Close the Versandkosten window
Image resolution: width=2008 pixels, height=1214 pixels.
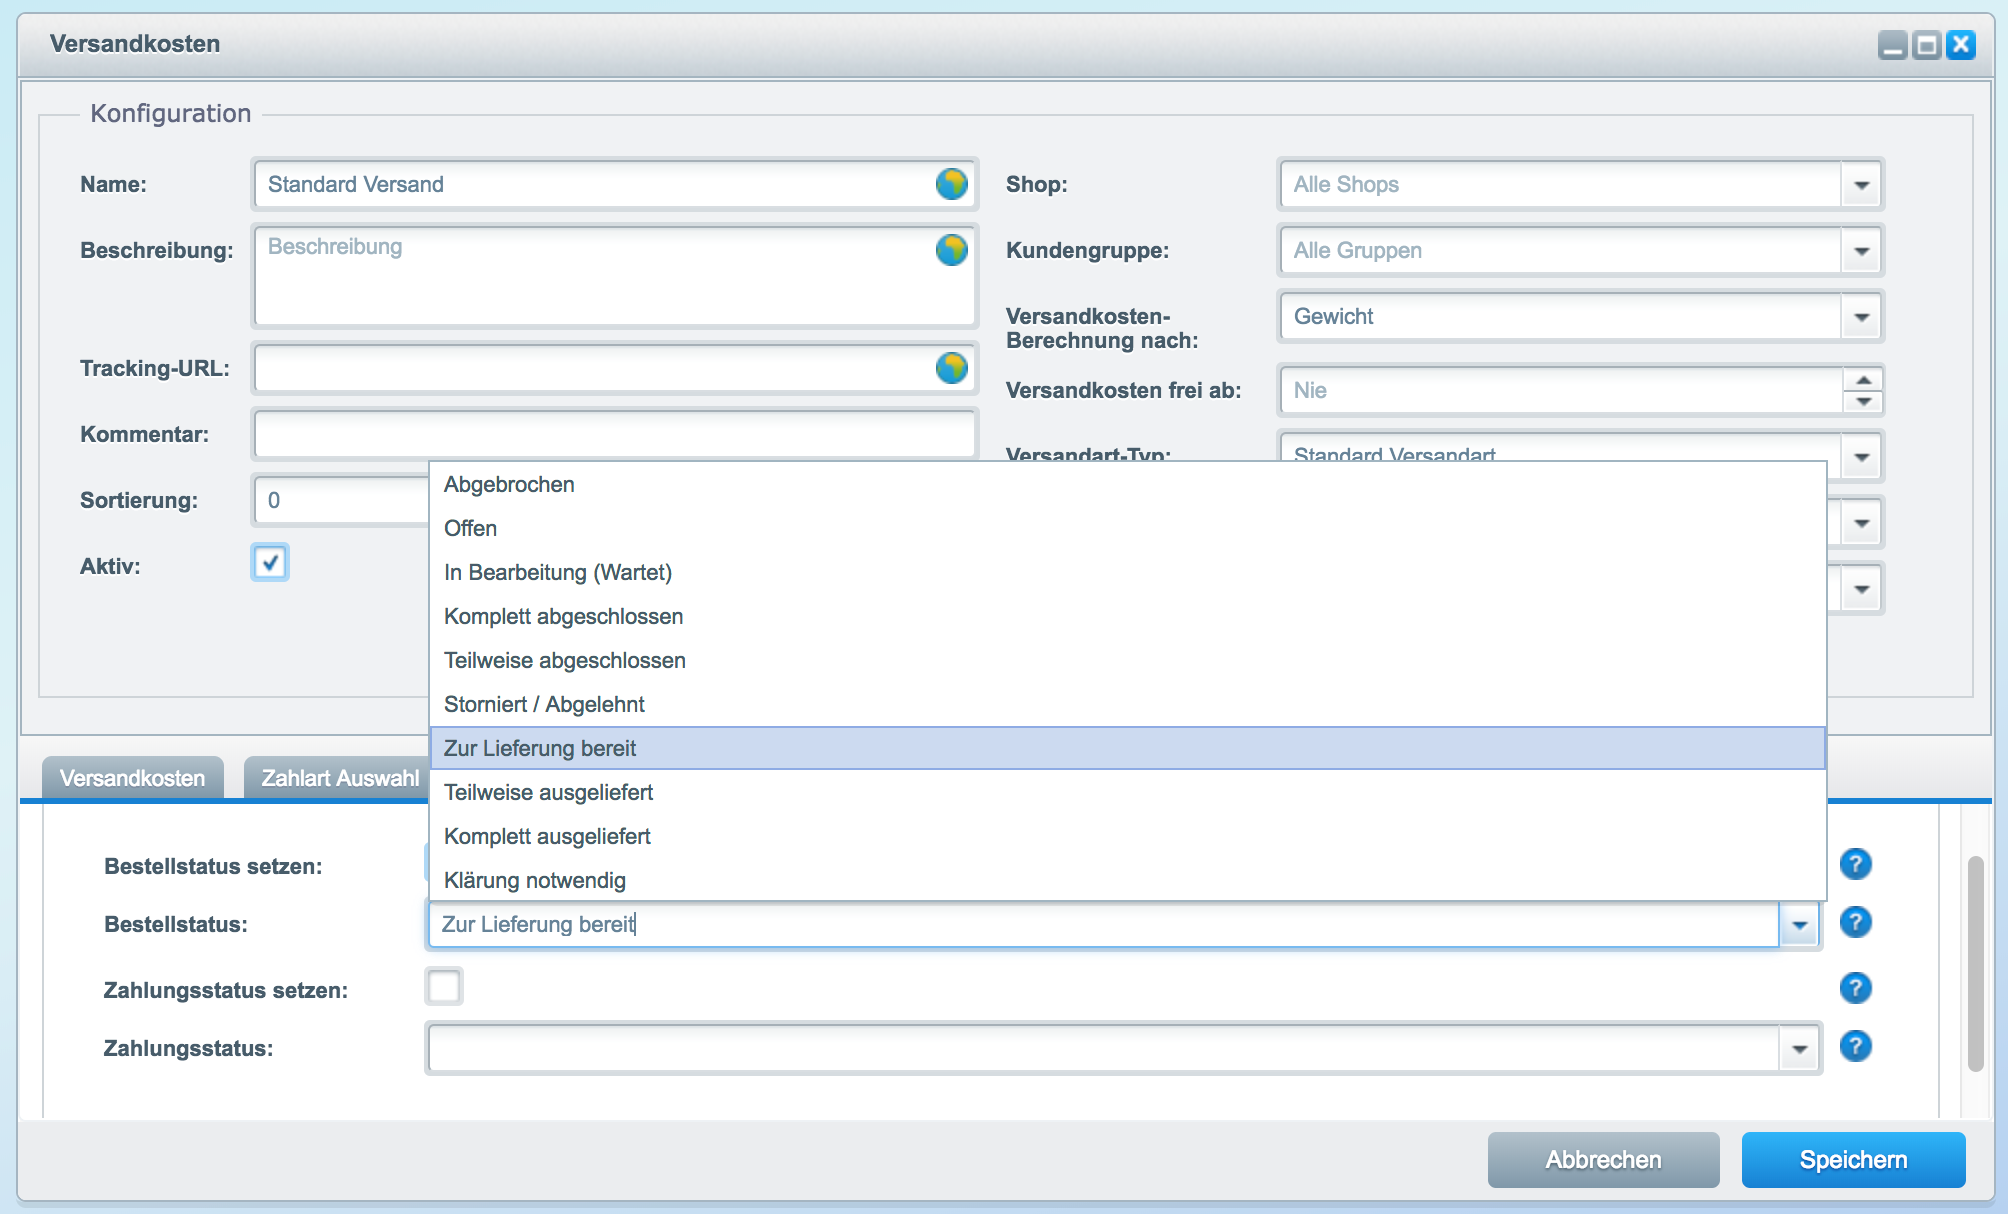coord(1960,45)
